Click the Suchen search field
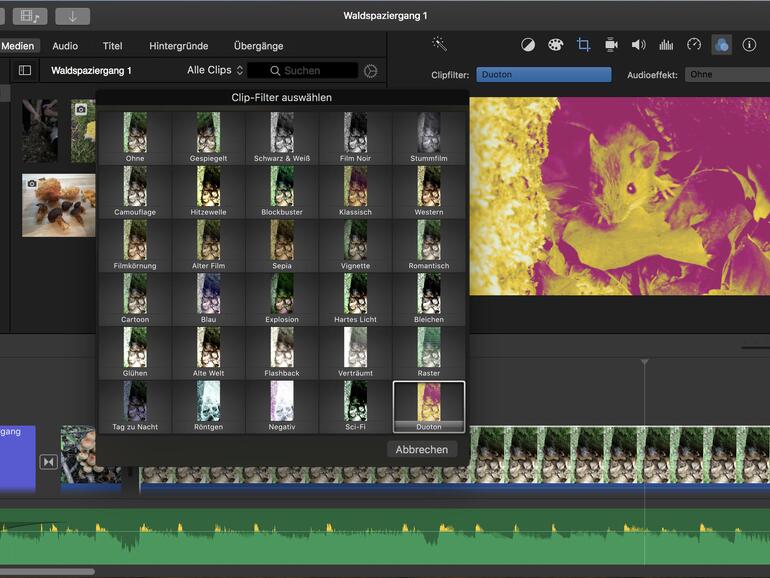 click(x=302, y=71)
